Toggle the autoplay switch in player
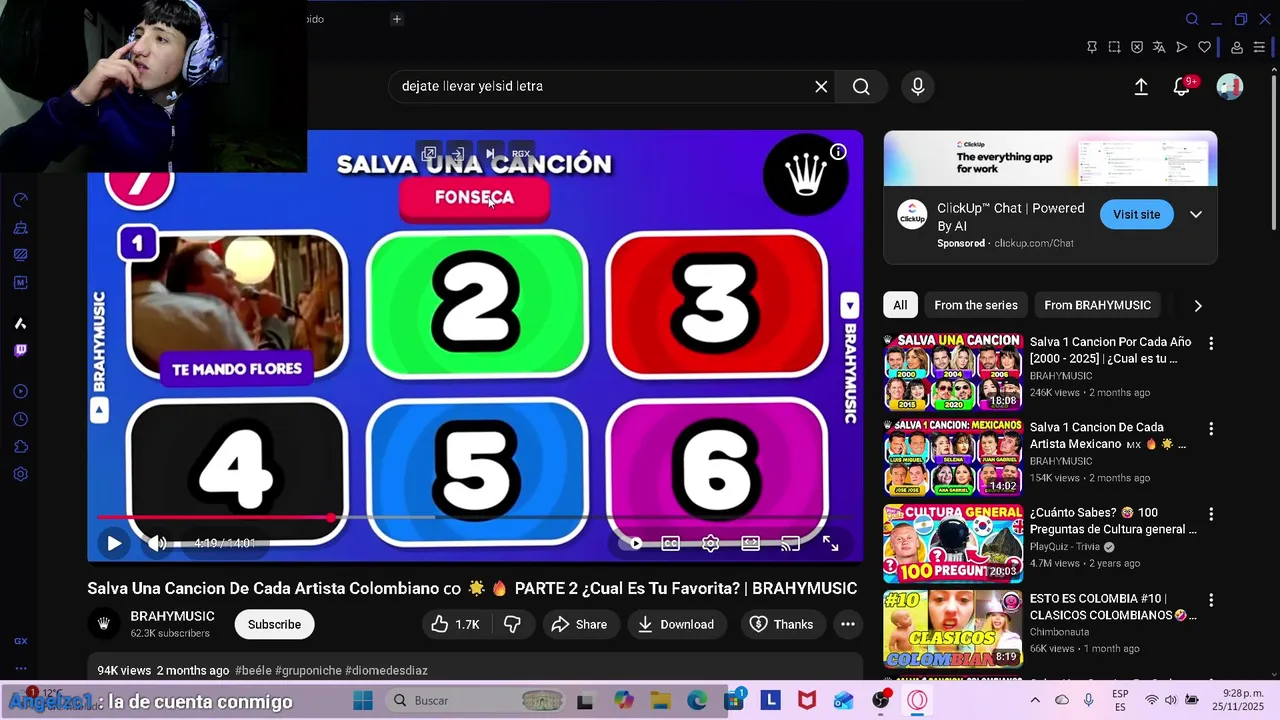 point(632,543)
